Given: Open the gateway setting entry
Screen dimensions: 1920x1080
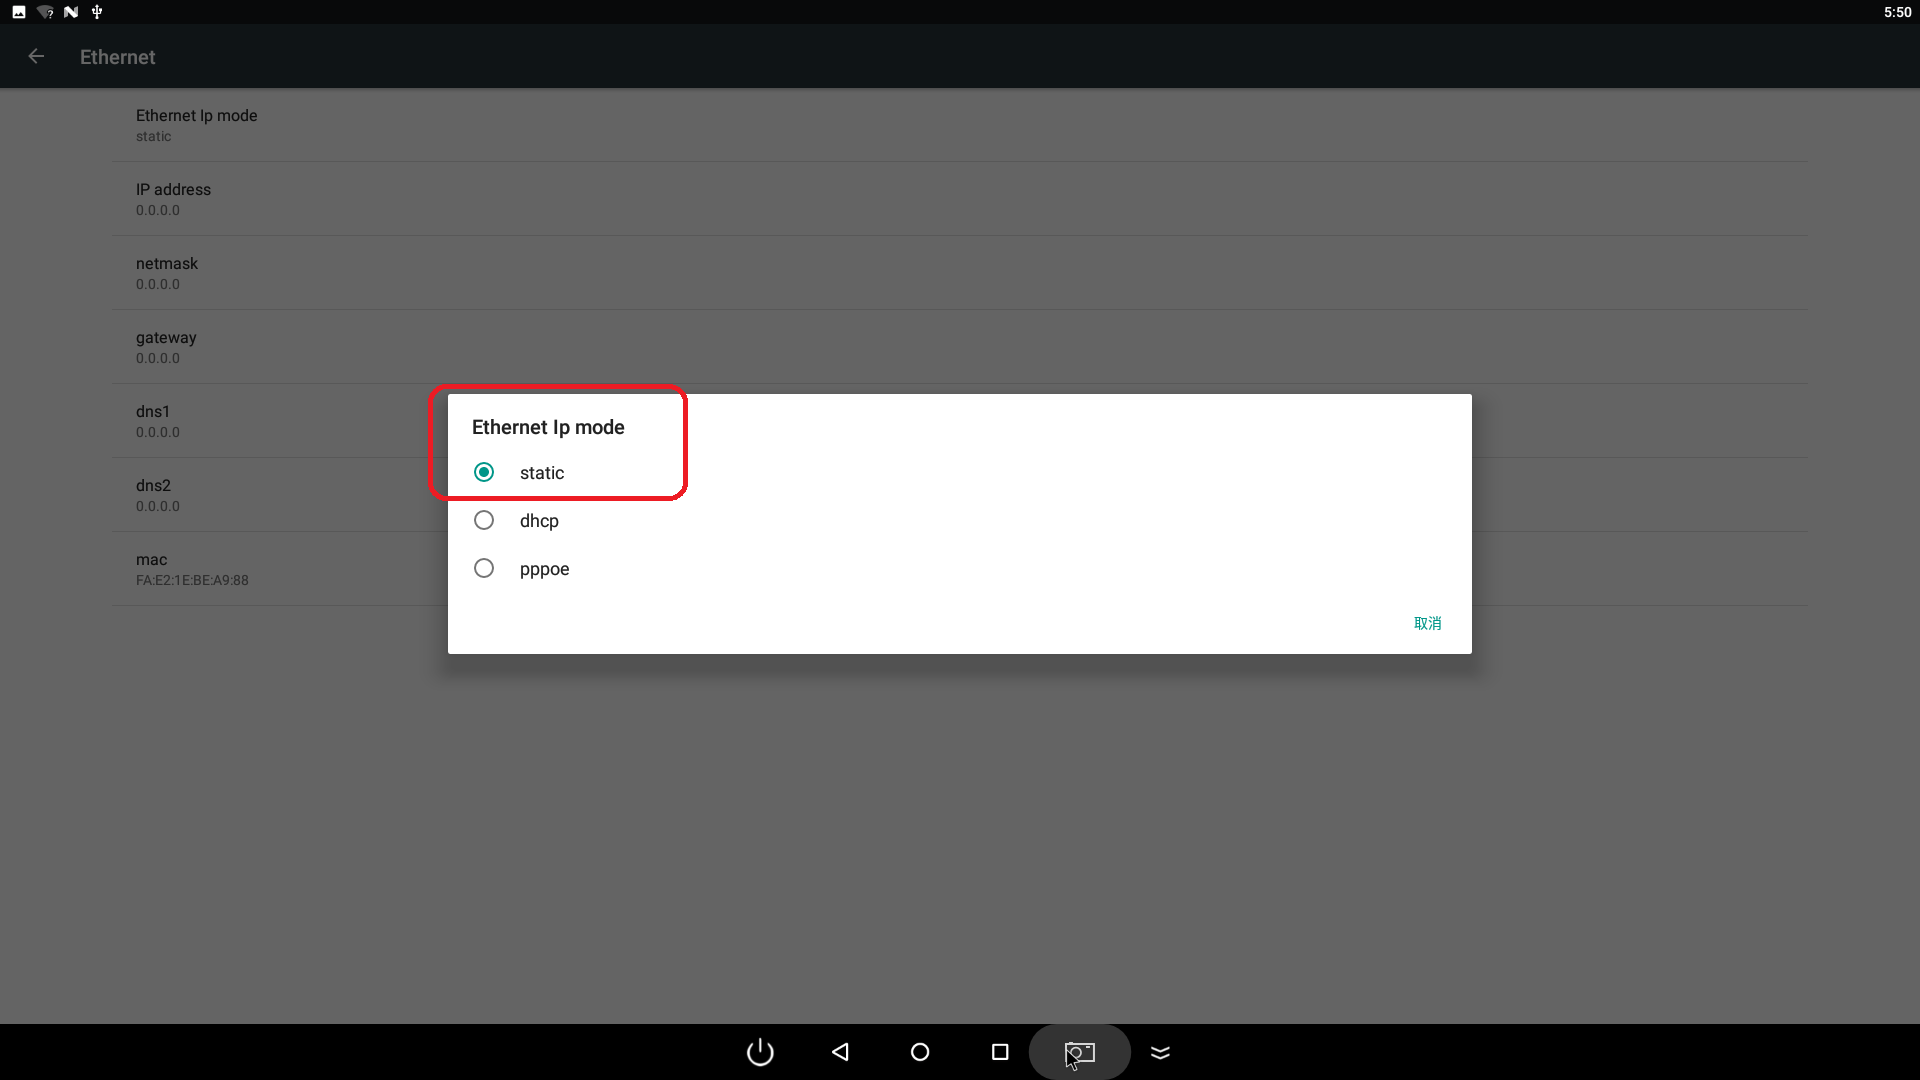Looking at the screenshot, I should point(166,347).
